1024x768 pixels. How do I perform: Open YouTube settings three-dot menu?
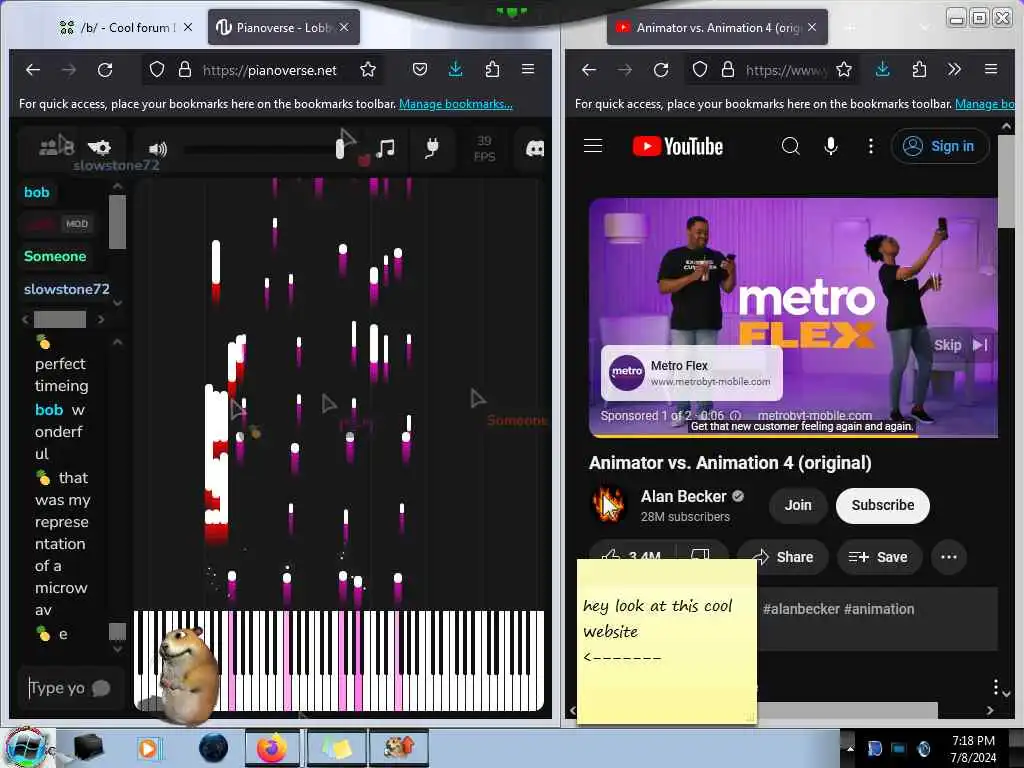click(871, 146)
